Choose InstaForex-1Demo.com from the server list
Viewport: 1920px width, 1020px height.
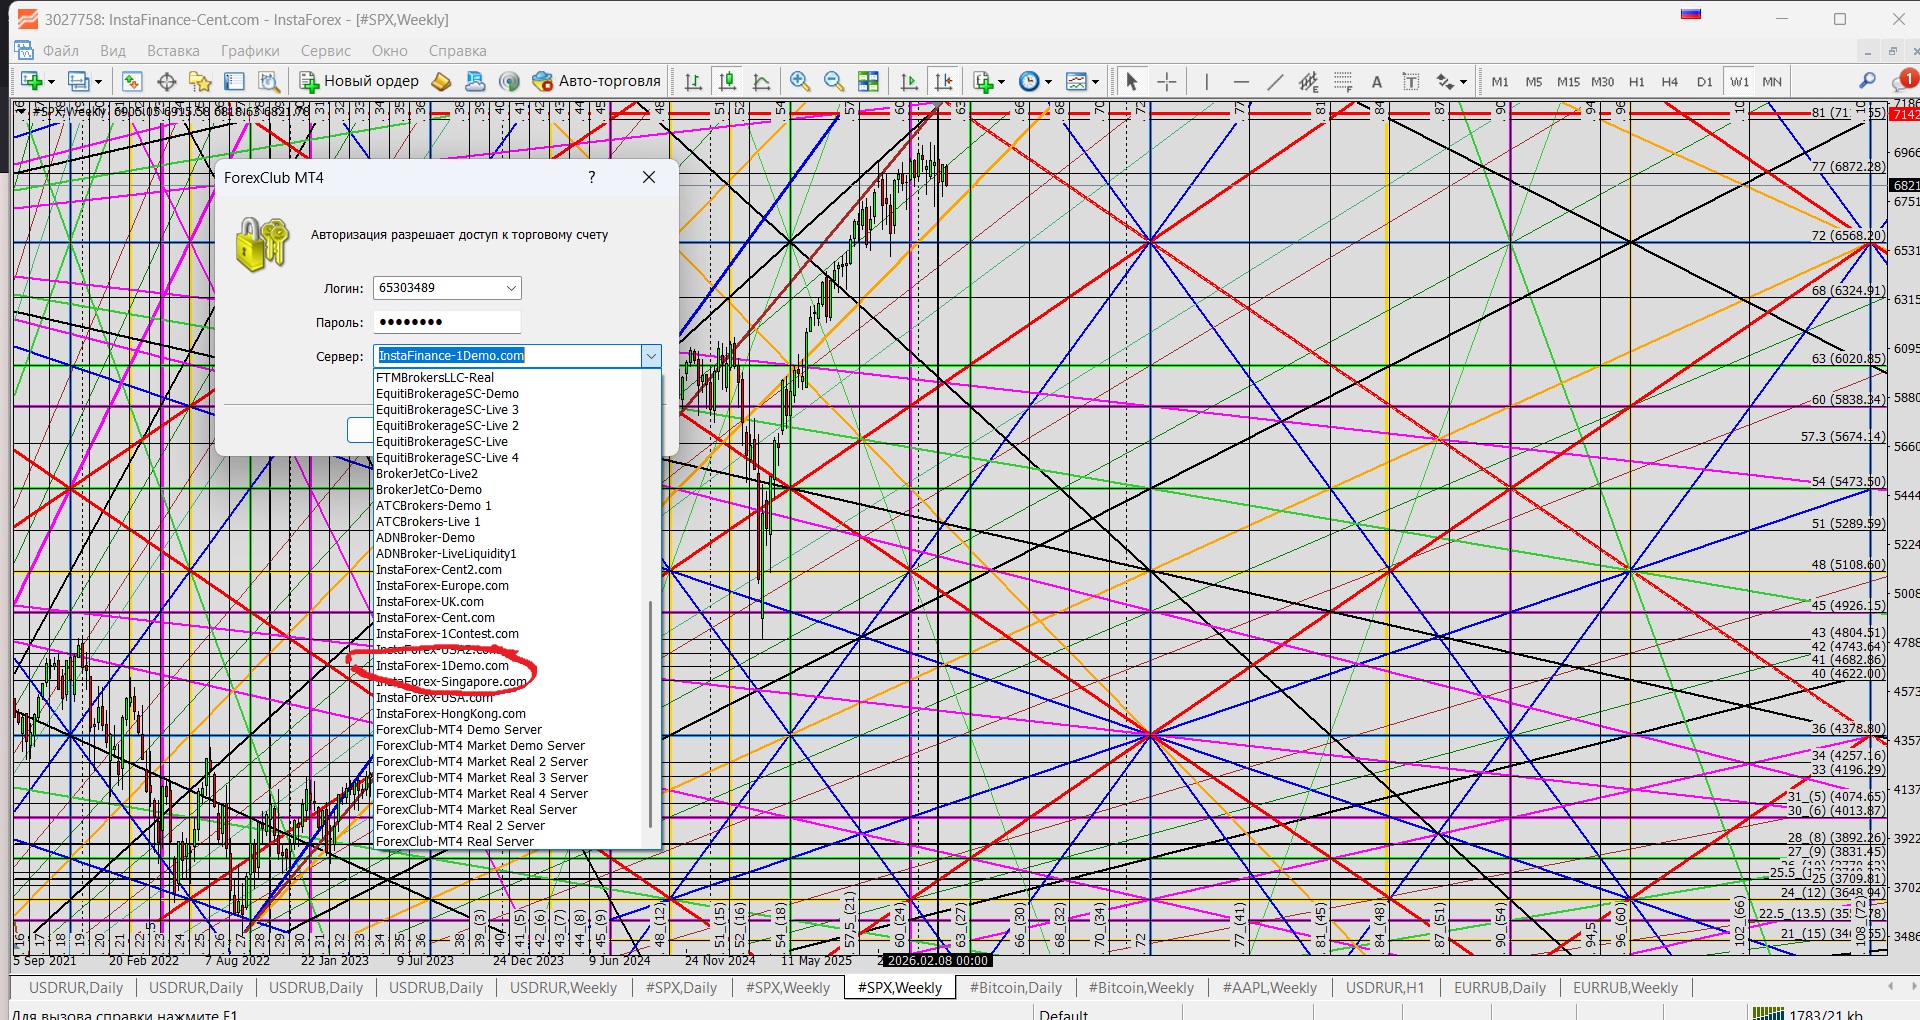(442, 666)
